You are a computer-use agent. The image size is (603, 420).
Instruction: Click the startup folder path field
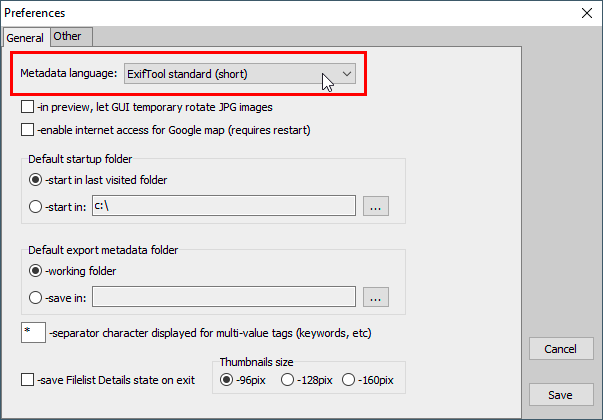(222, 207)
